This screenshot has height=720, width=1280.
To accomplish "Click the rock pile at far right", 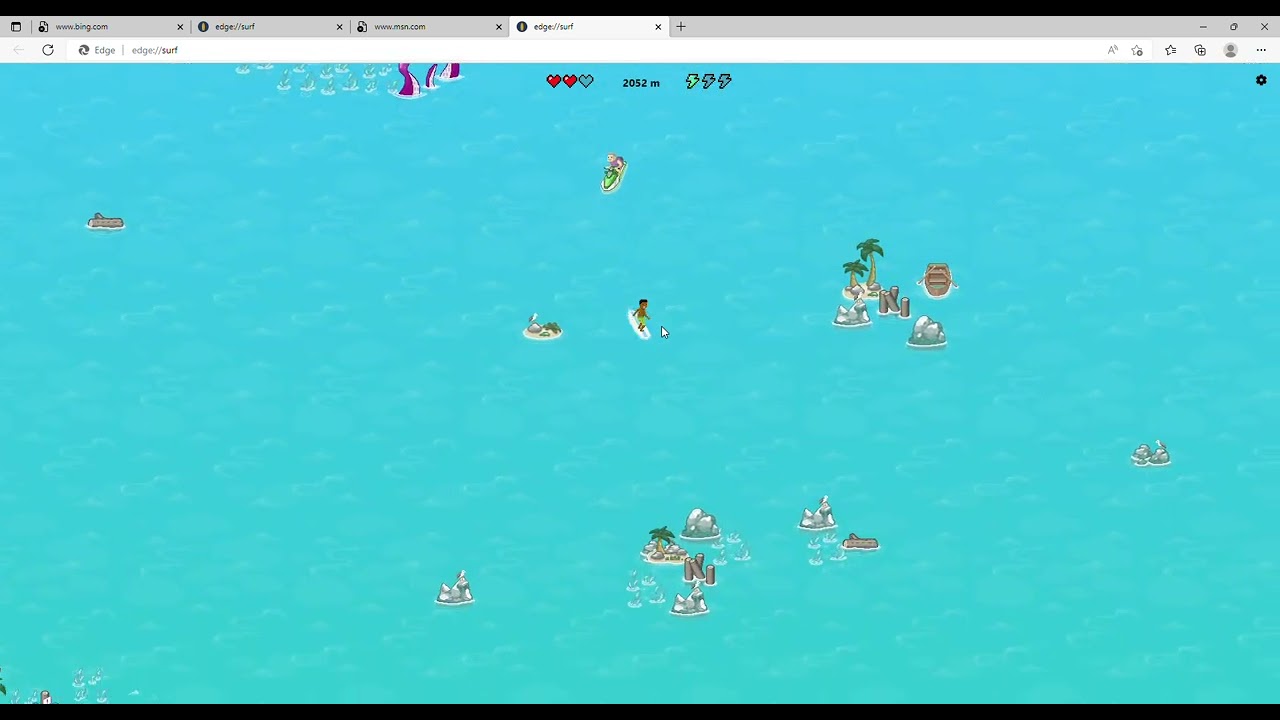I will pyautogui.click(x=1150, y=454).
